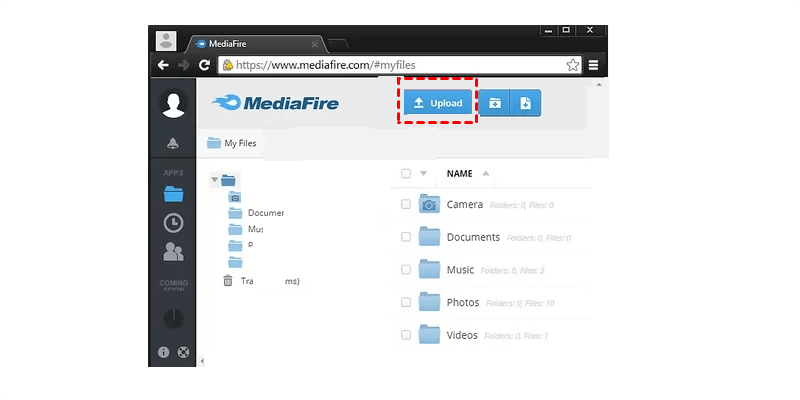Sort by the NAME column header
Viewport: 800px width, 400px height.
[x=459, y=173]
